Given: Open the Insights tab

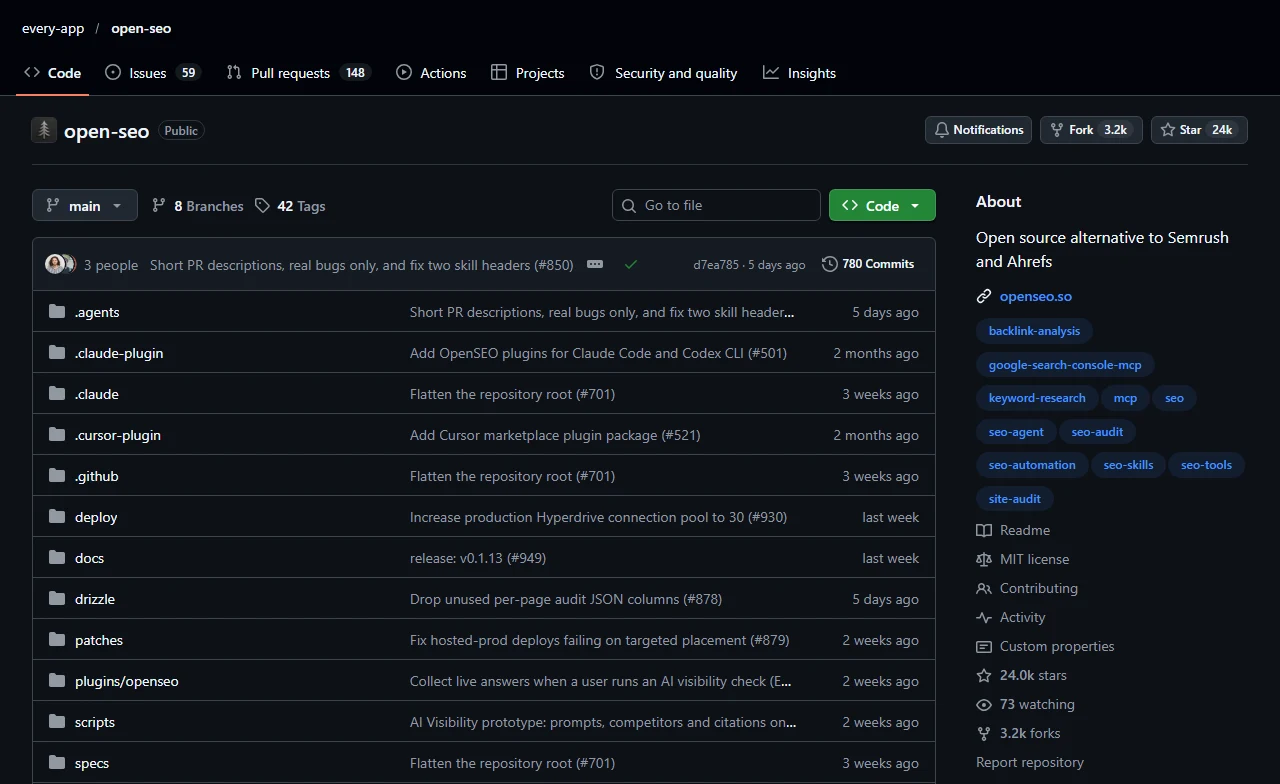Looking at the screenshot, I should click(x=799, y=73).
